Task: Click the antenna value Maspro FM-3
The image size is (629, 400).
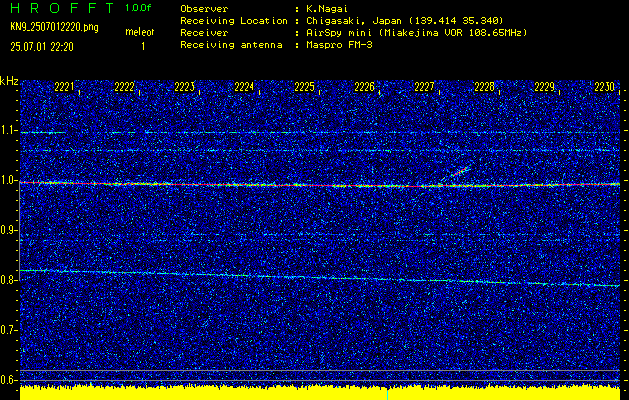Action: coord(339,45)
